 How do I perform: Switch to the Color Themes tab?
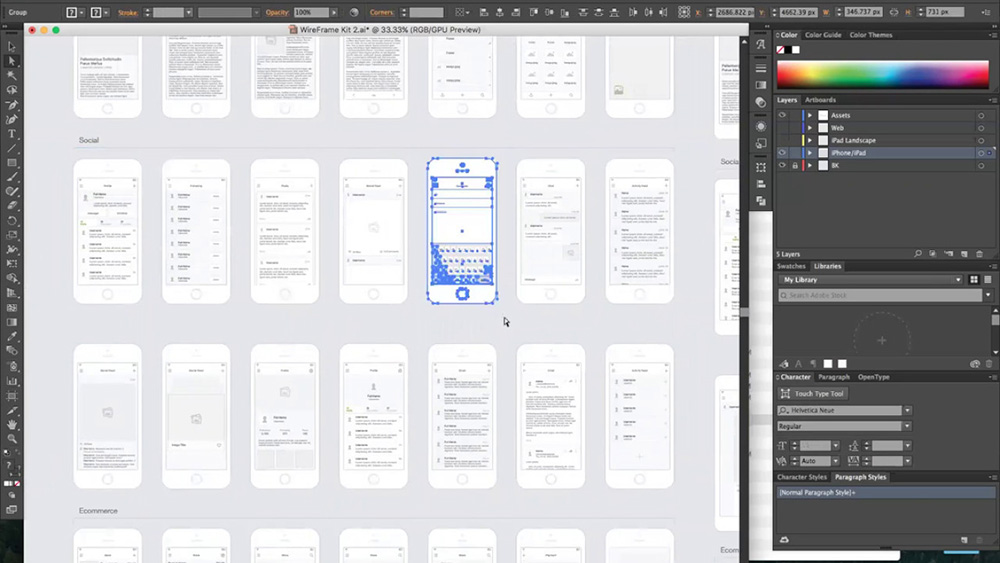point(871,35)
